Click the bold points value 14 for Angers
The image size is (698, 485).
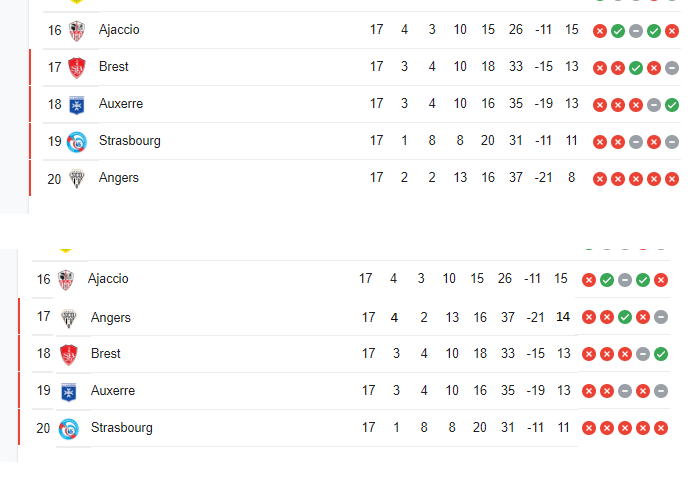[x=563, y=317]
